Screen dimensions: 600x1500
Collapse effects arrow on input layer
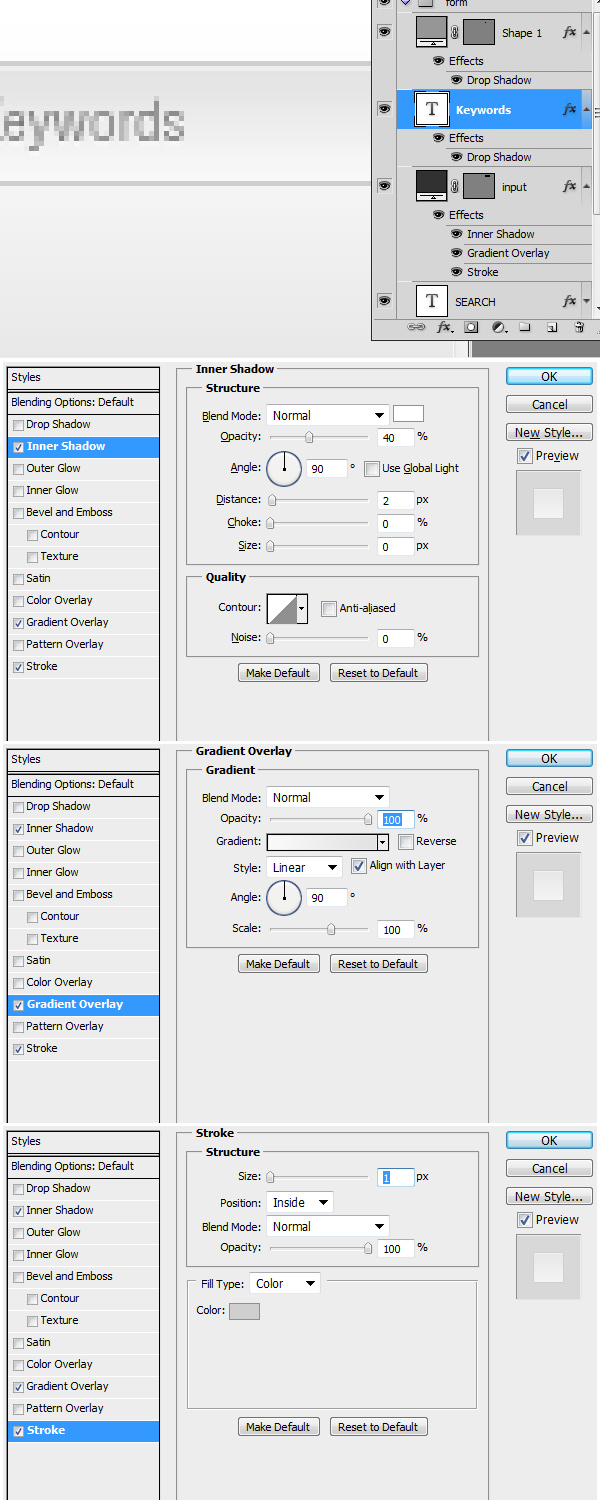pyautogui.click(x=586, y=186)
